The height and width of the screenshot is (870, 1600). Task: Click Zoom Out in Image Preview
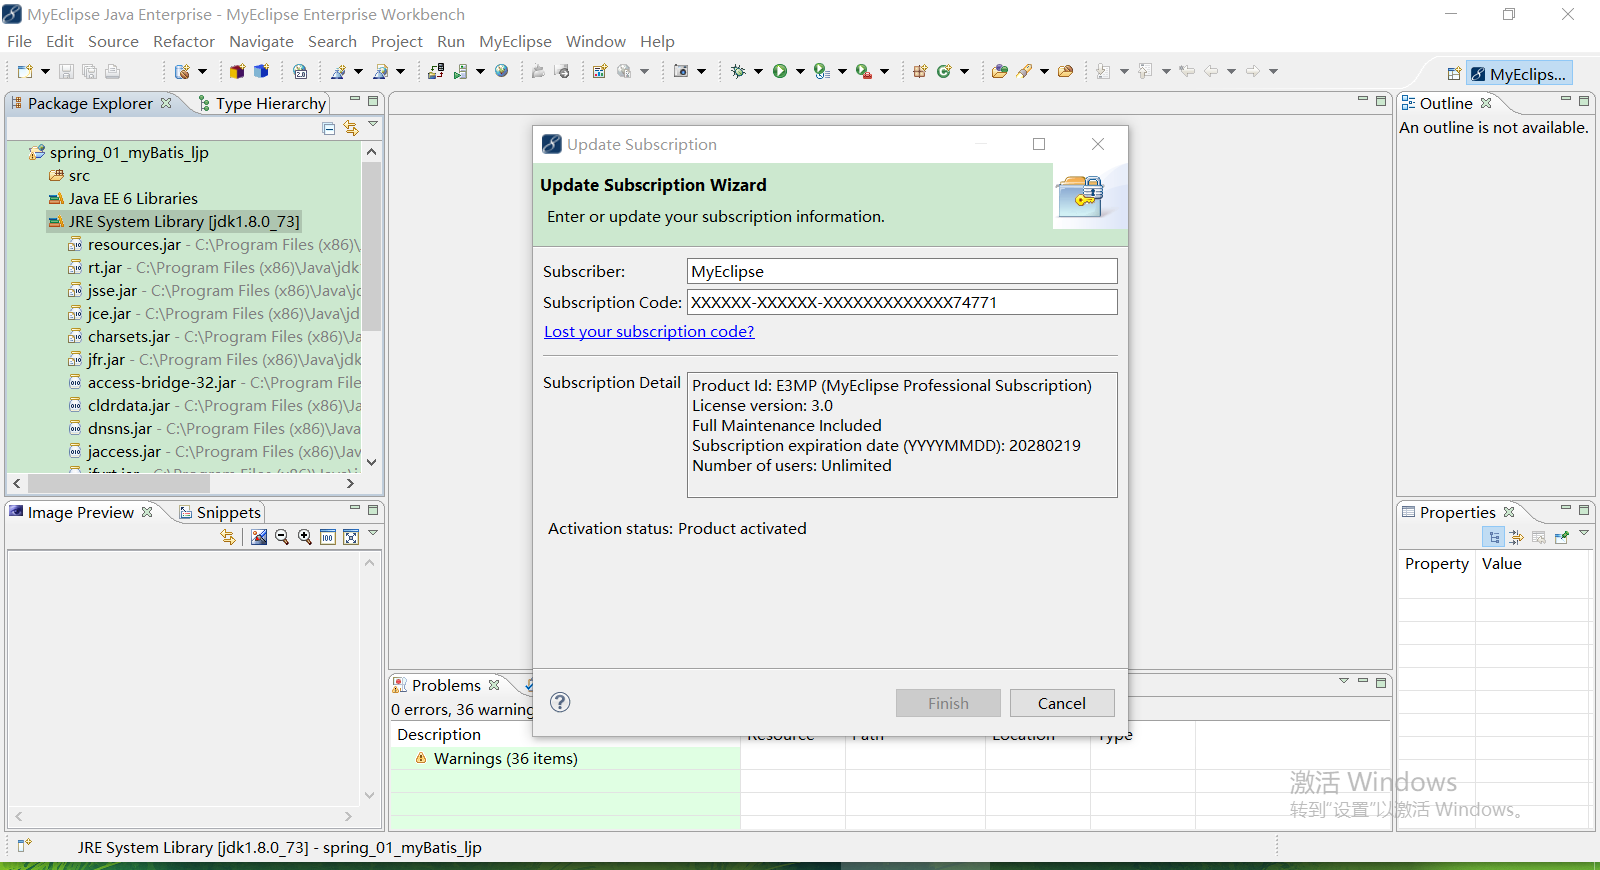coord(282,537)
